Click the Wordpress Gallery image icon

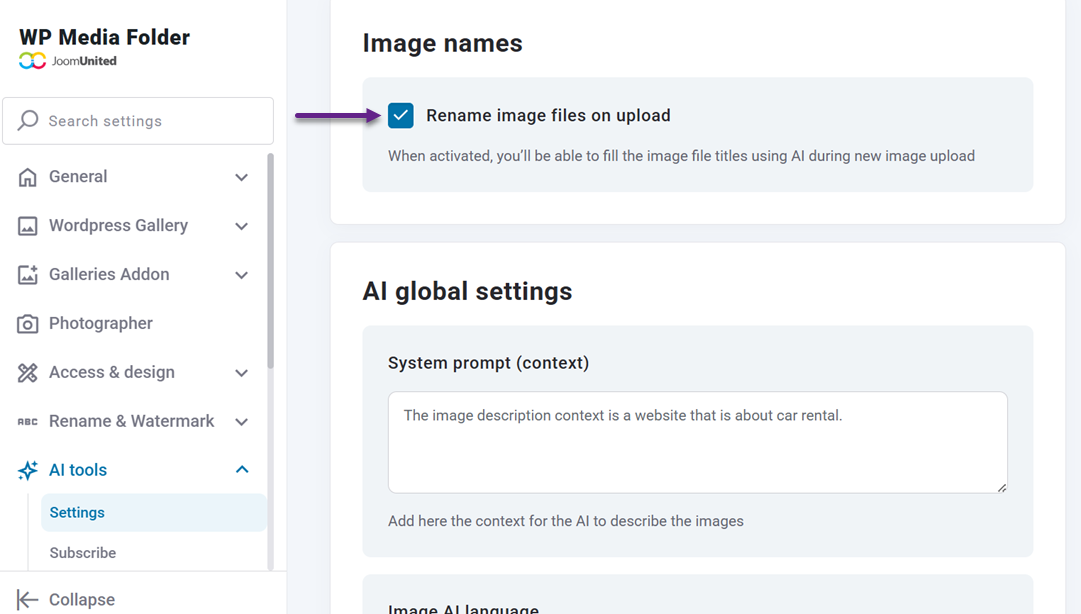[x=28, y=225]
